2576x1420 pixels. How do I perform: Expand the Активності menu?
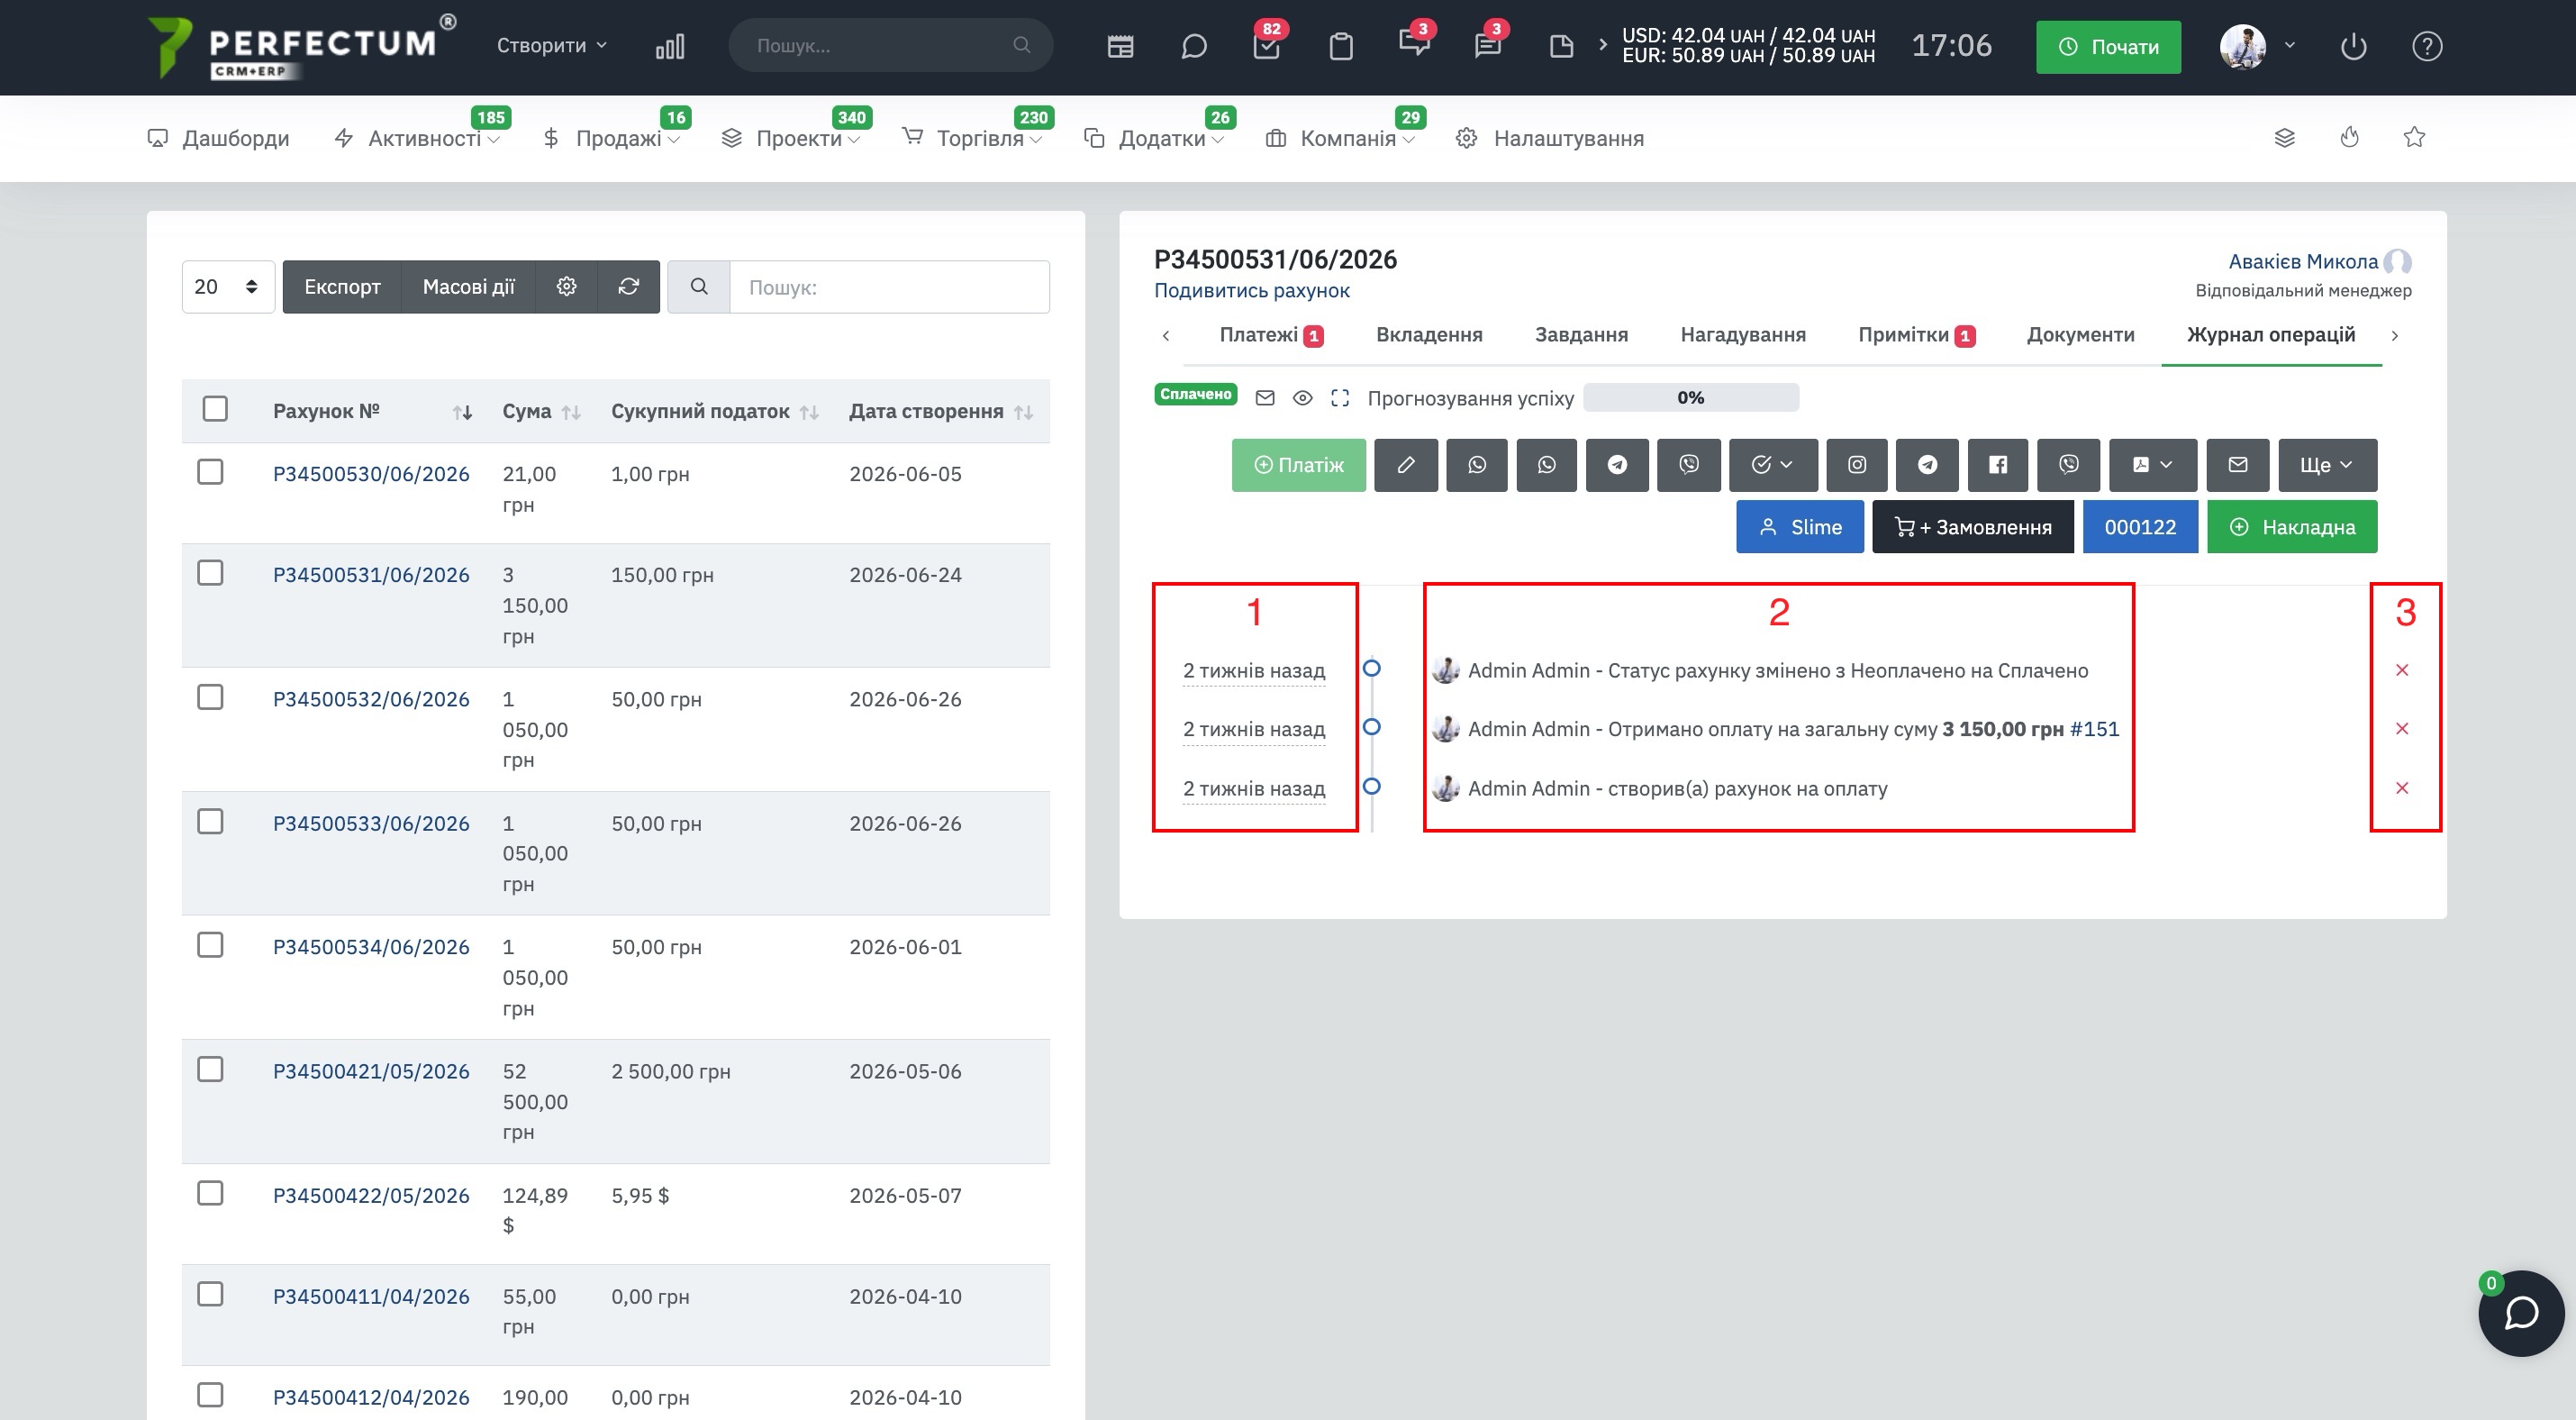(417, 138)
